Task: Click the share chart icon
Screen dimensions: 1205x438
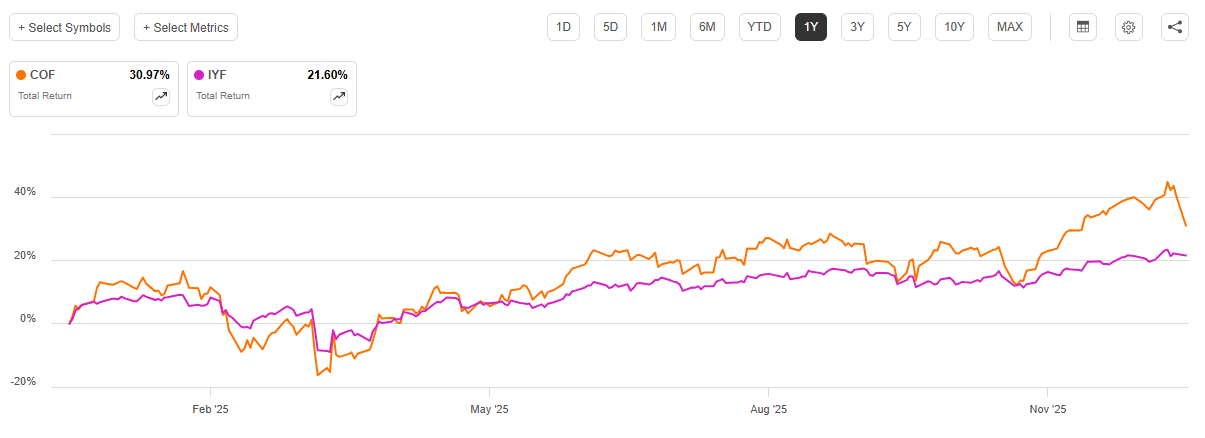Action: (1175, 27)
